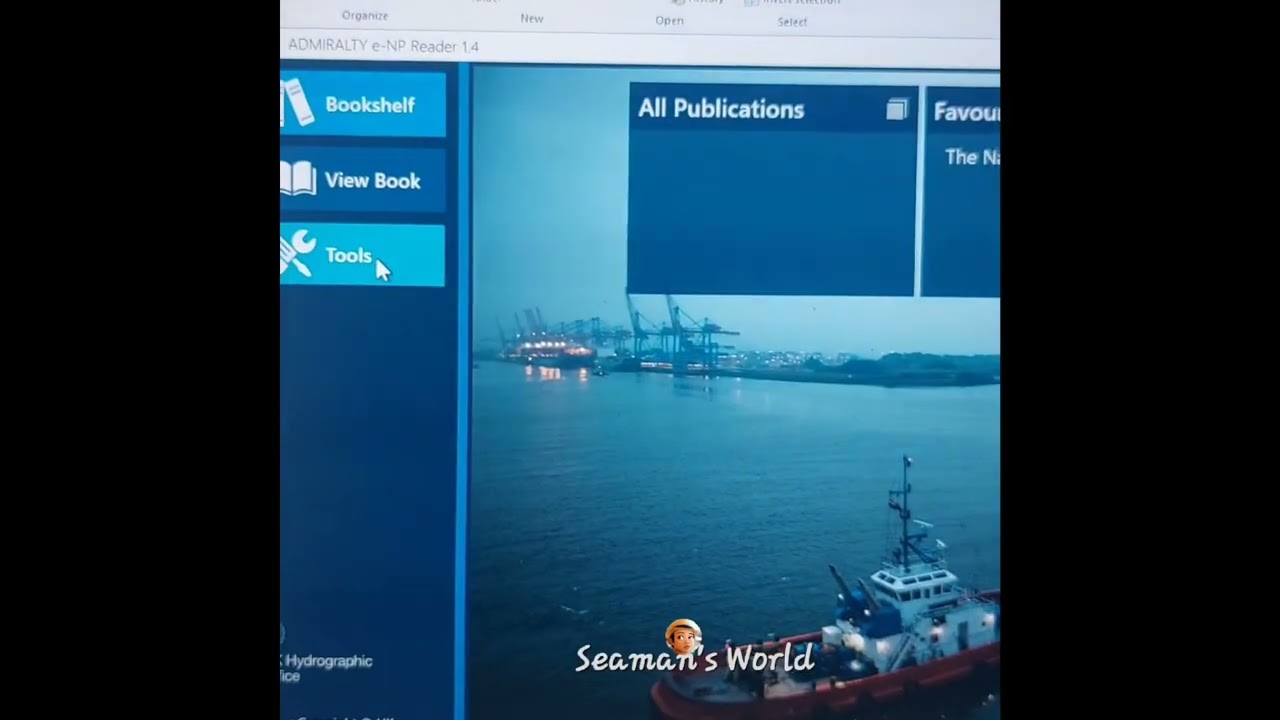Click the New group label in Explorer ribbon
This screenshot has width=1280, height=720.
532,18
